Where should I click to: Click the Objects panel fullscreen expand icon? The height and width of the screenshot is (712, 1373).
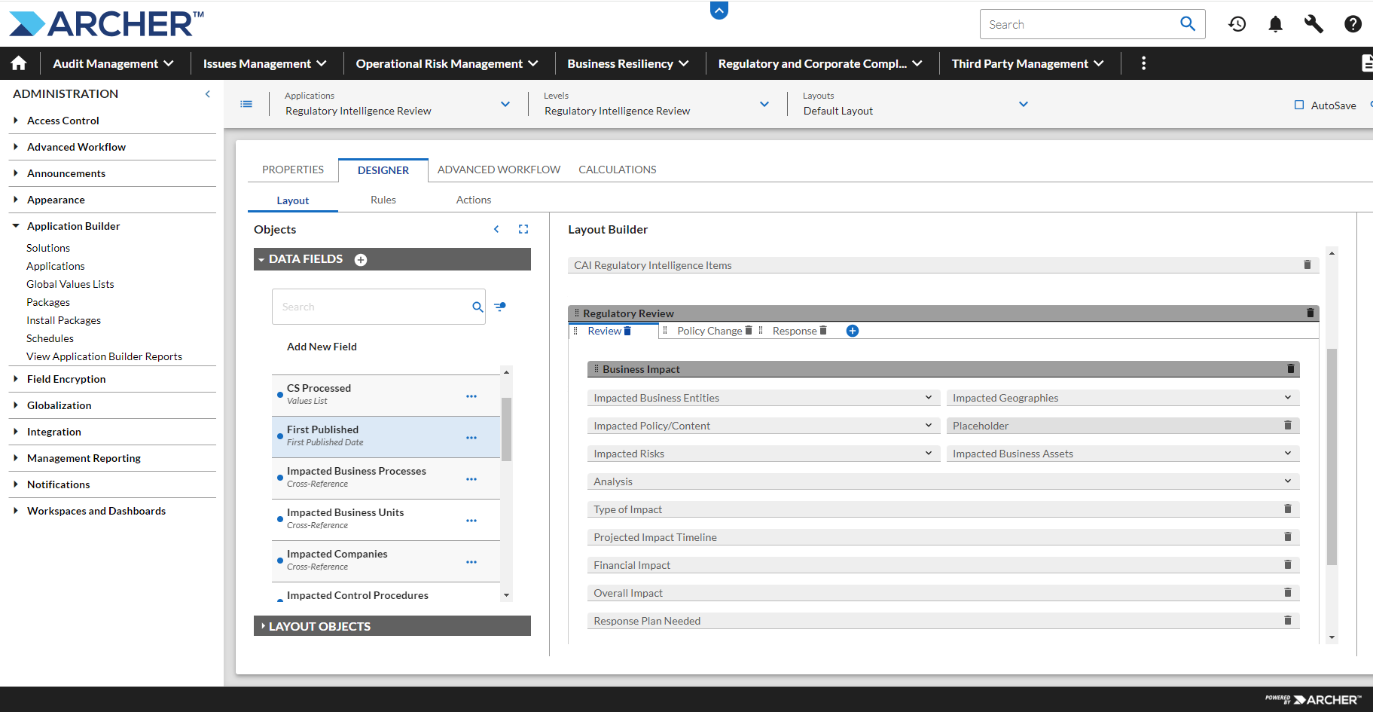point(523,229)
